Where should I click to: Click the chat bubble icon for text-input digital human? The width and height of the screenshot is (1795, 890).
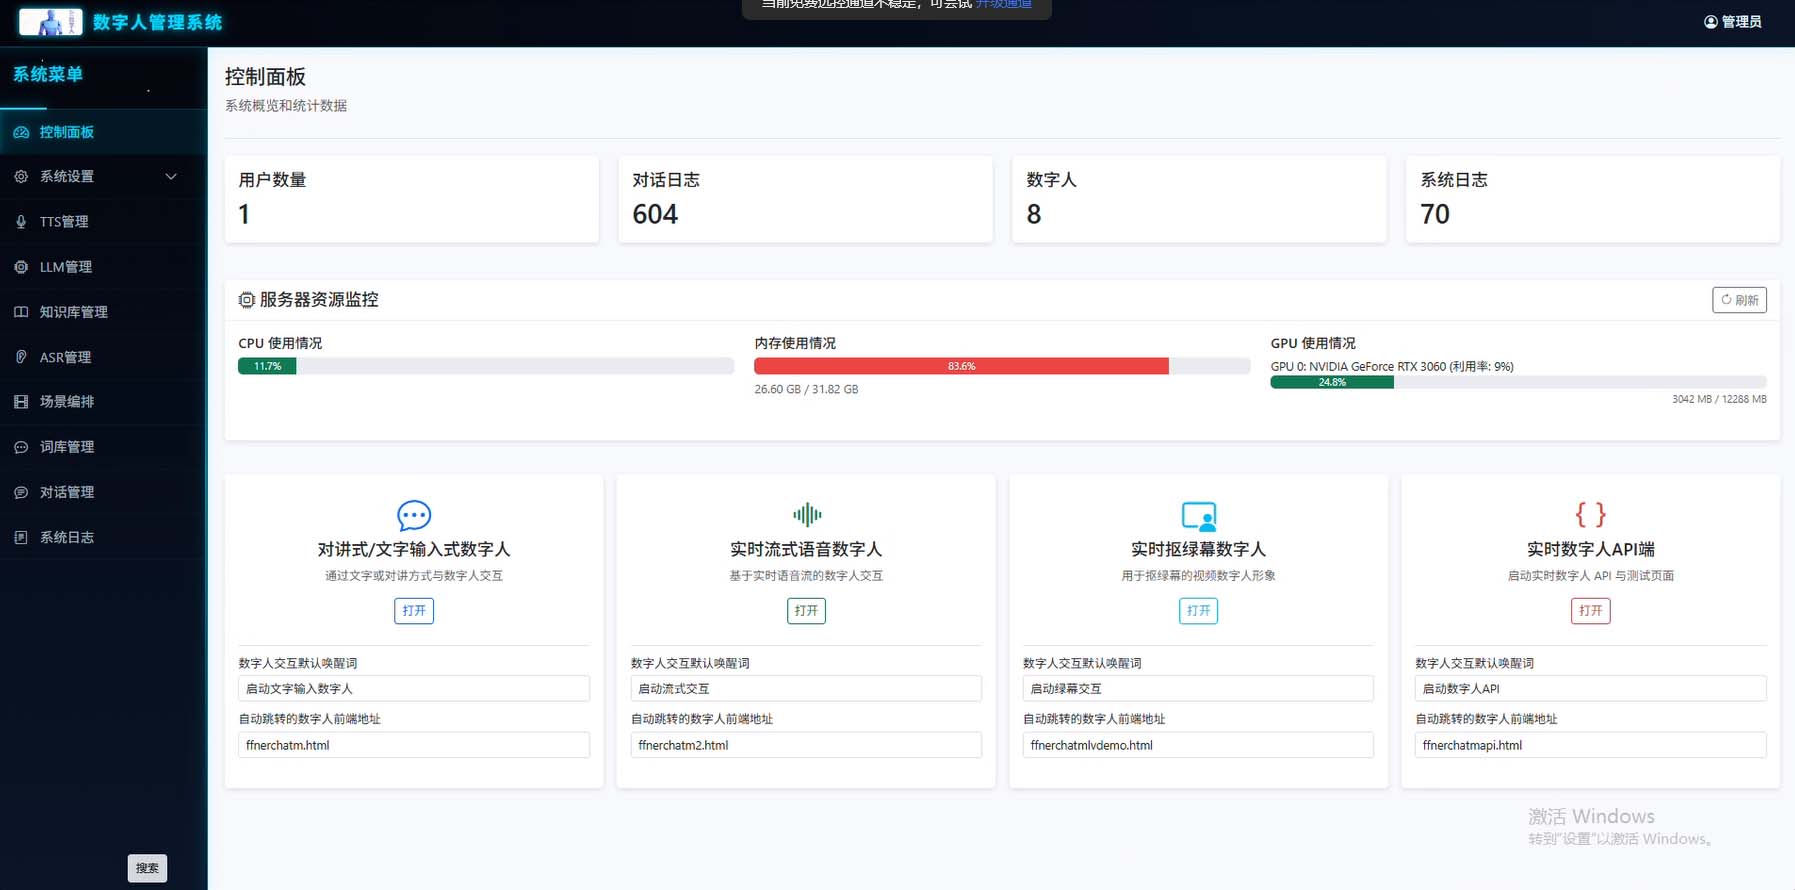[x=414, y=515]
